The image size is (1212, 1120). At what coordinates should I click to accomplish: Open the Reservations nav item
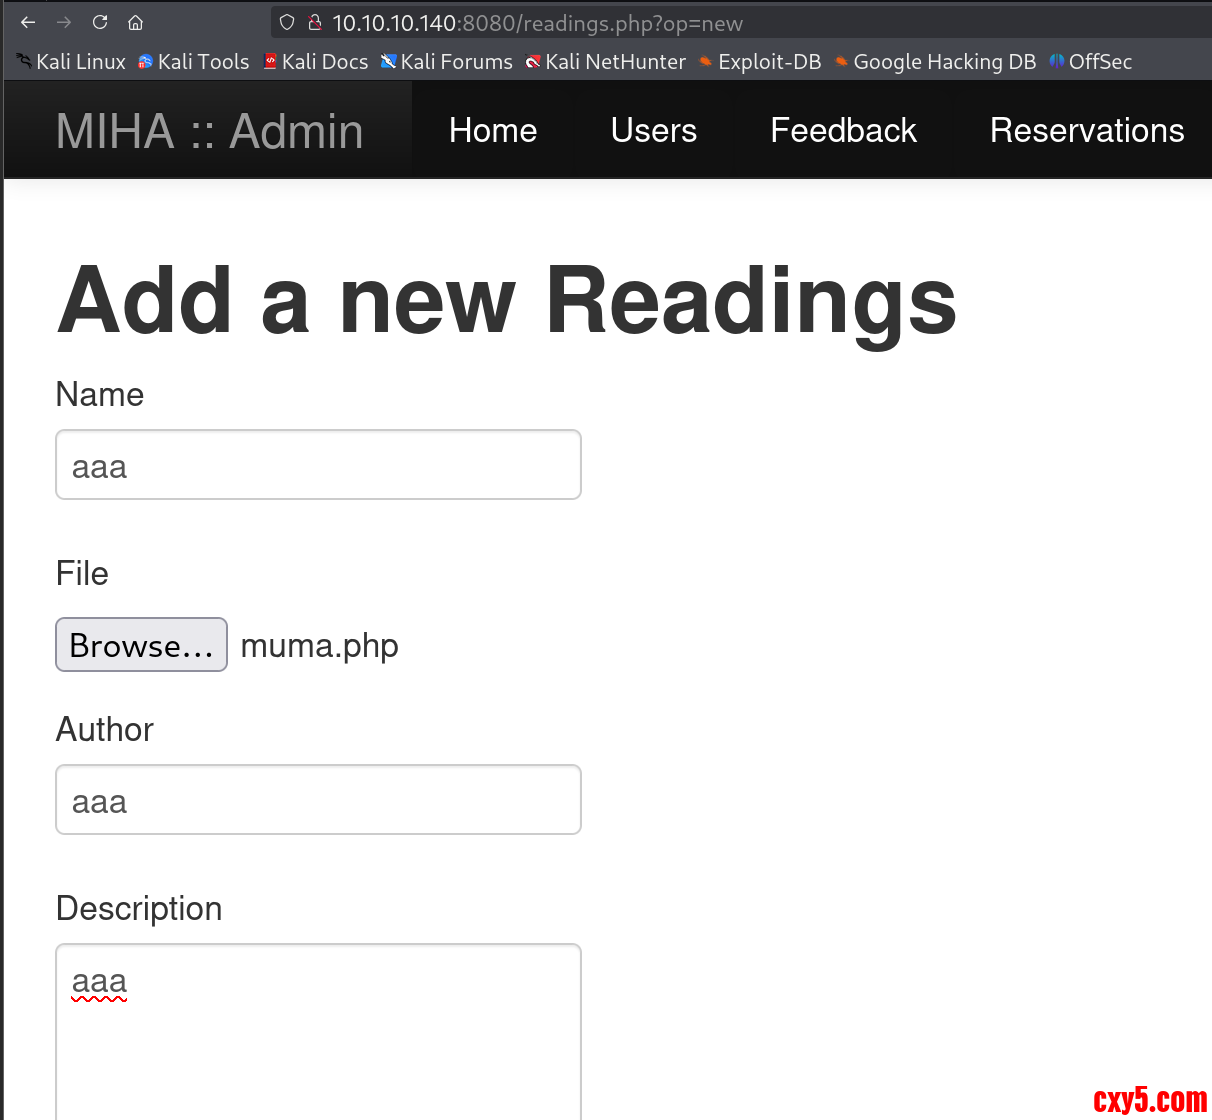1087,130
